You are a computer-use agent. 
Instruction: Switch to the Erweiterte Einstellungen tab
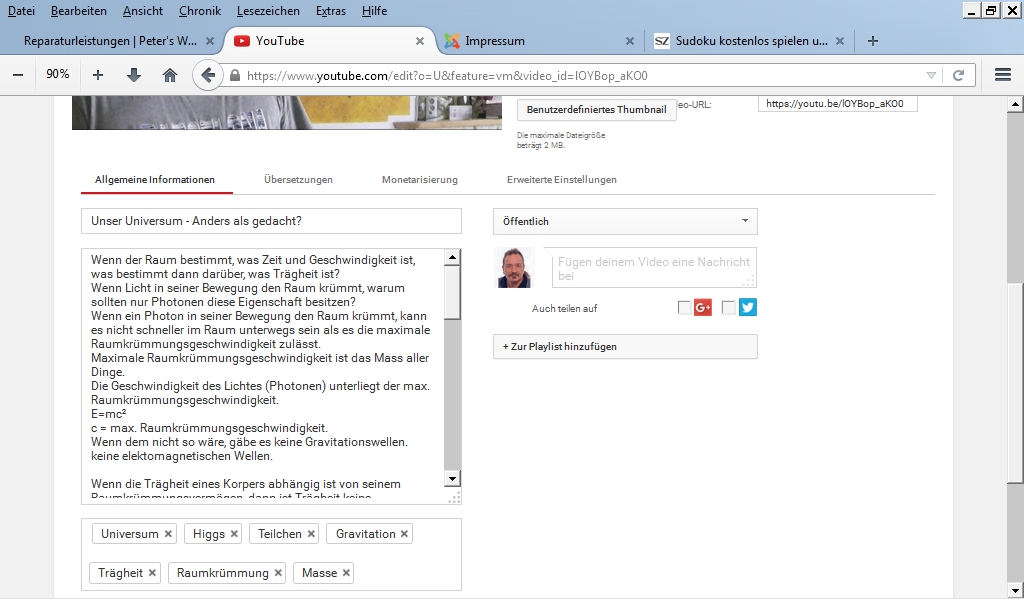coord(561,180)
